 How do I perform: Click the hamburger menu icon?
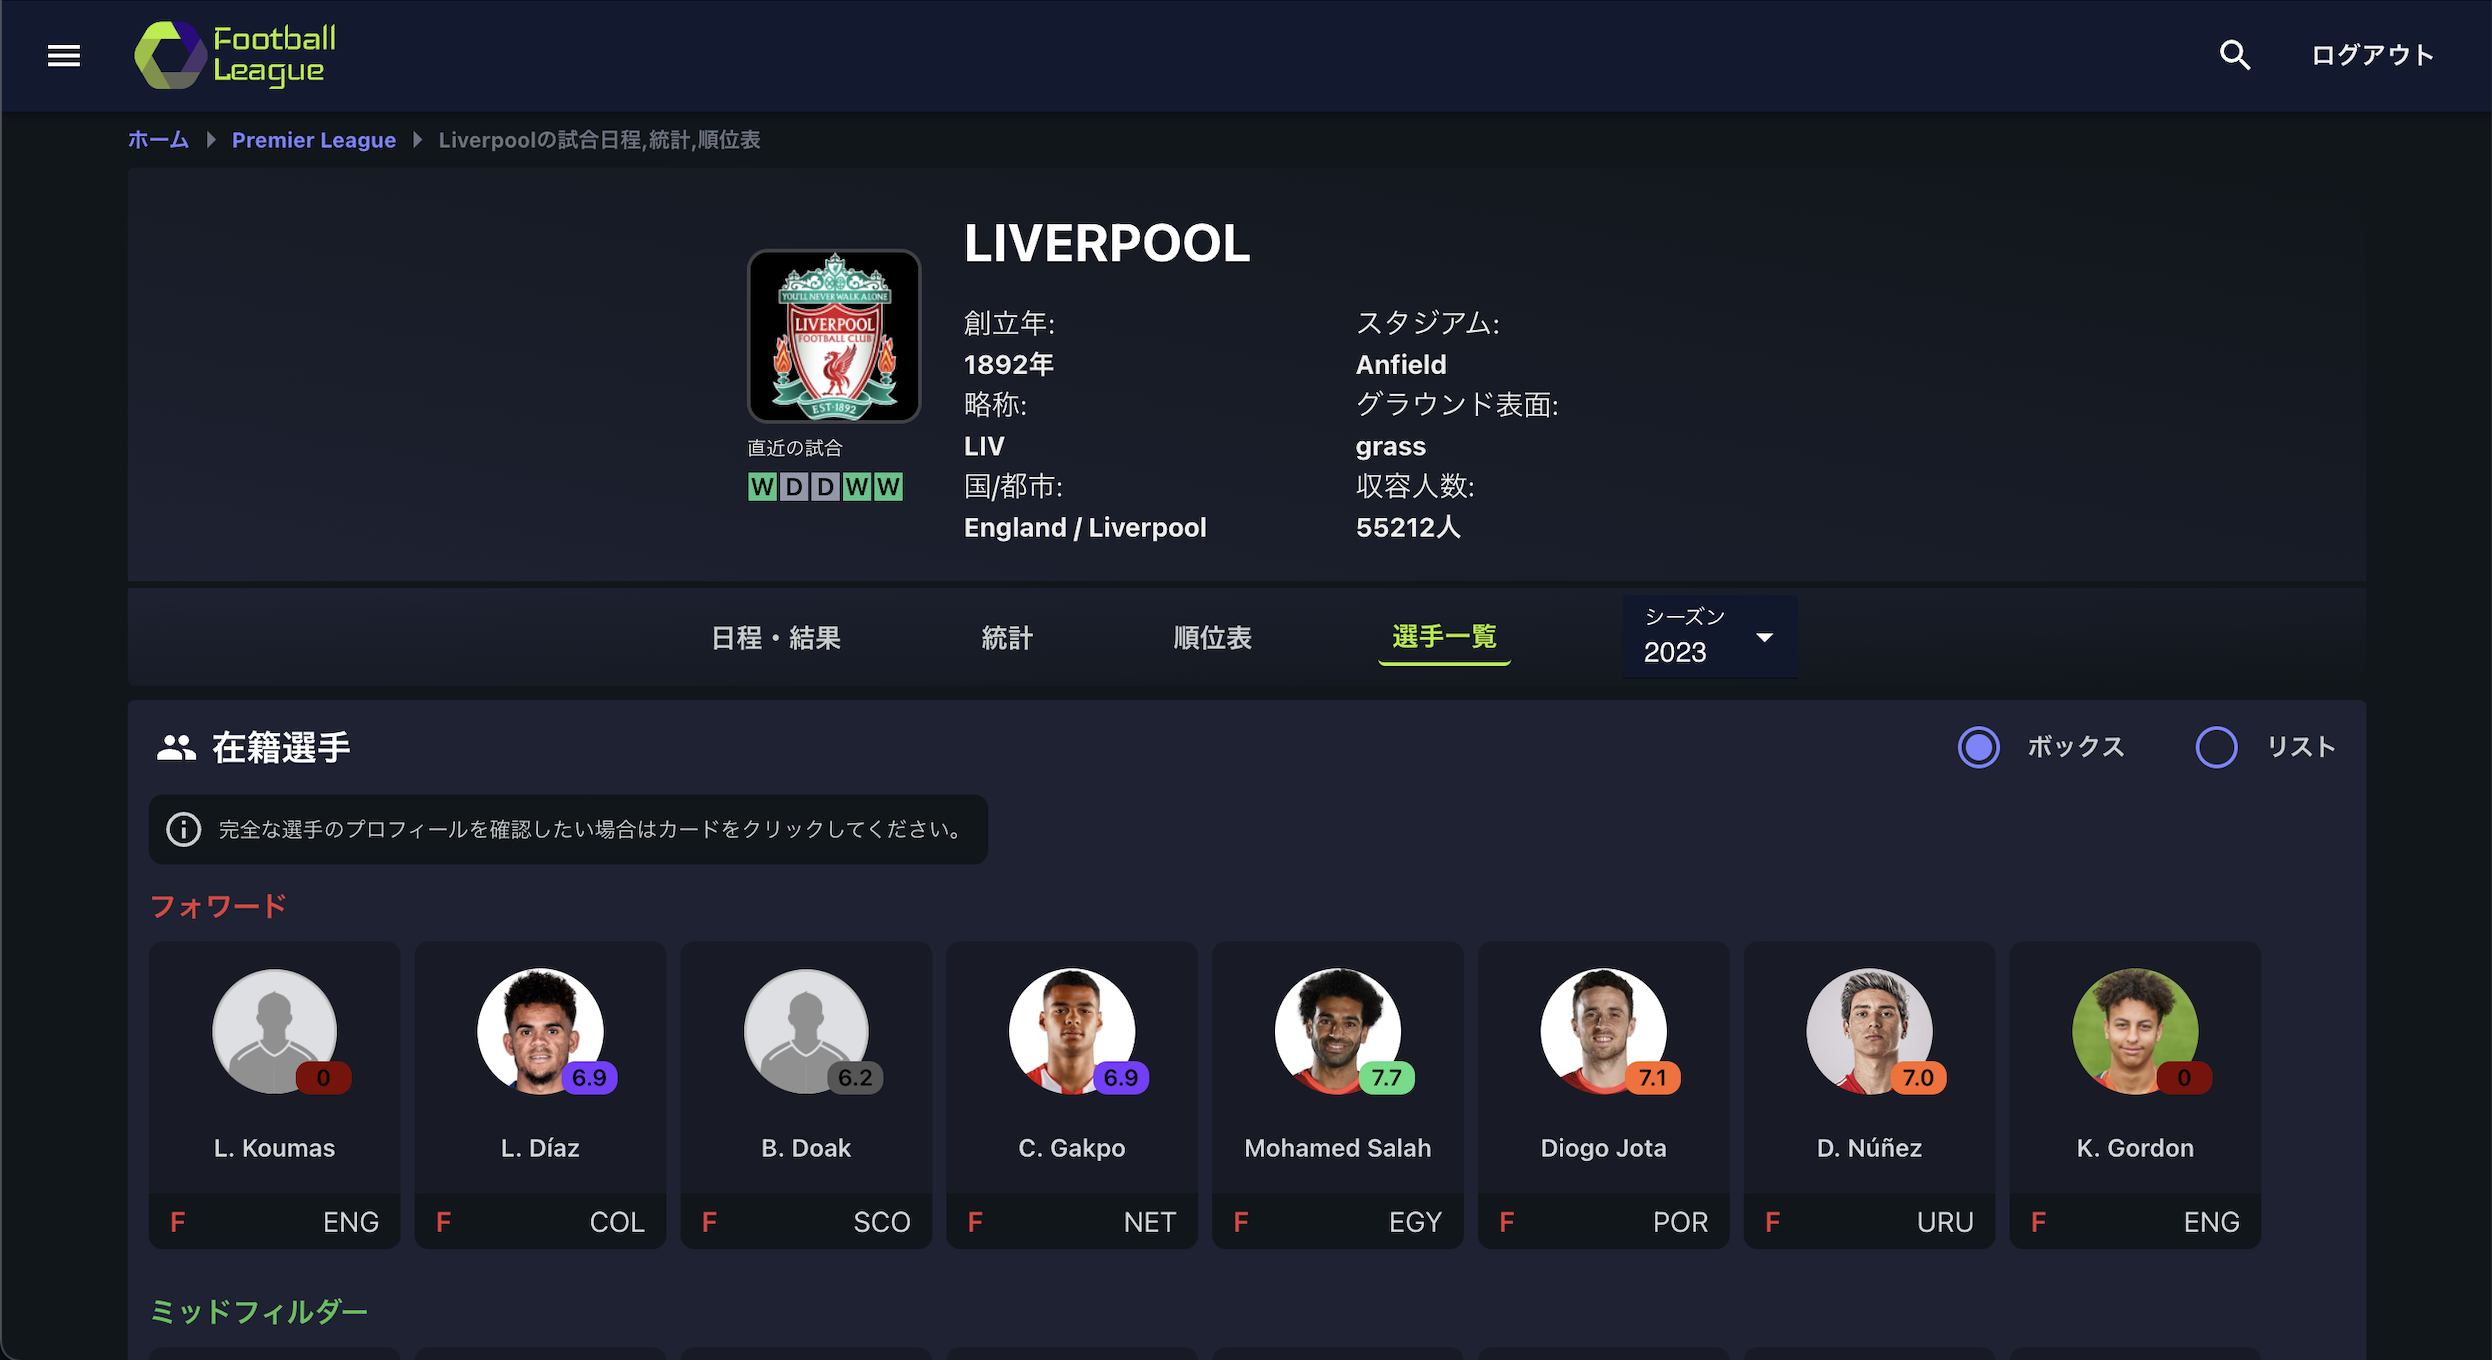click(x=64, y=55)
